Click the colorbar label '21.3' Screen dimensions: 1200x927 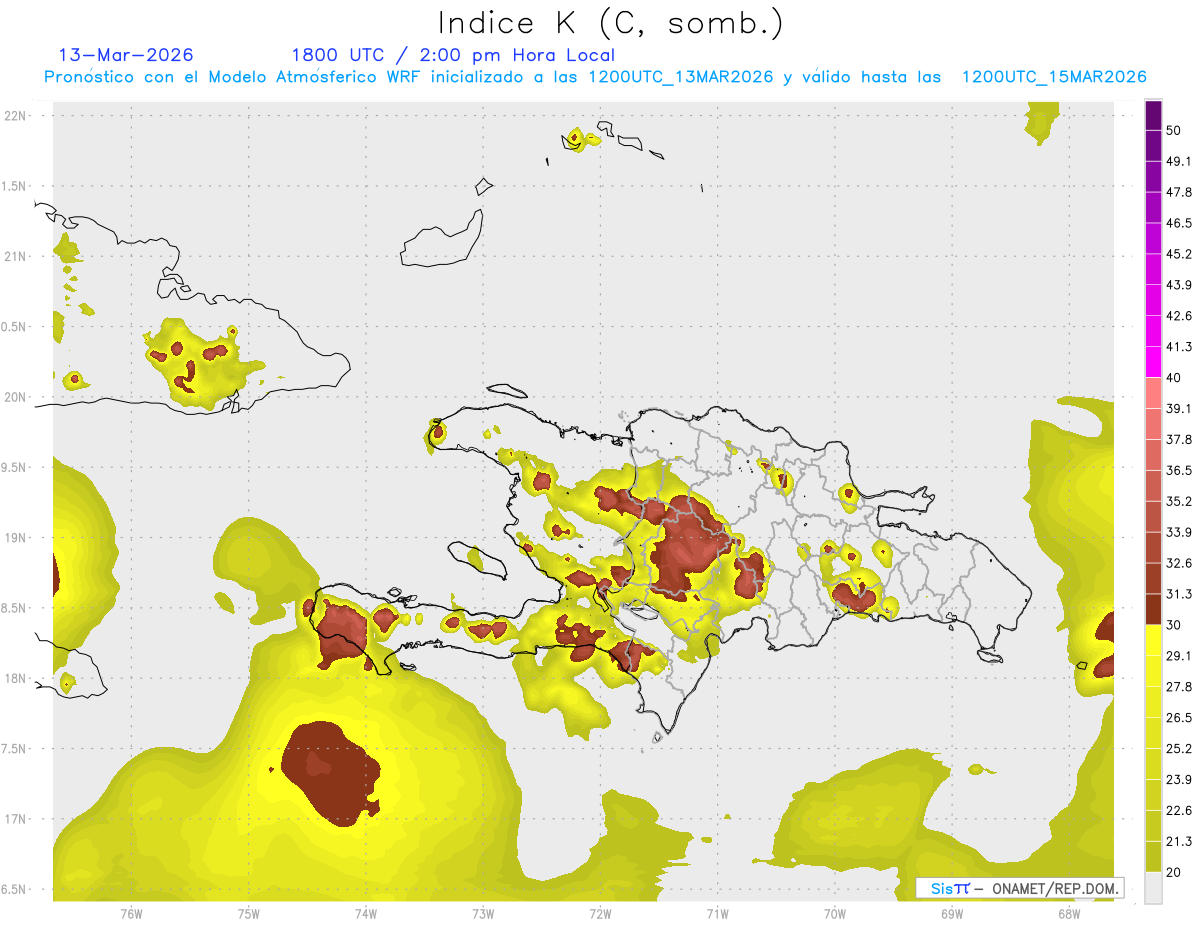coord(1179,842)
